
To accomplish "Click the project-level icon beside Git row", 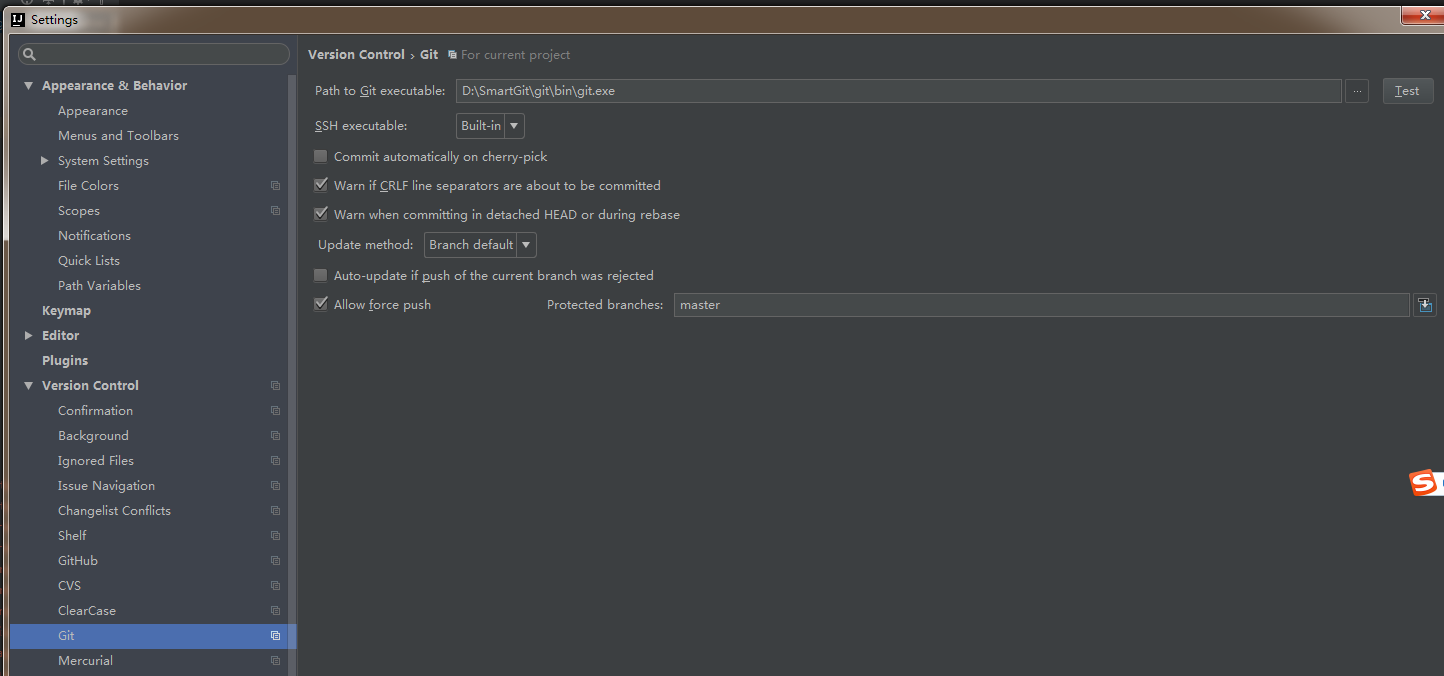I will [275, 636].
